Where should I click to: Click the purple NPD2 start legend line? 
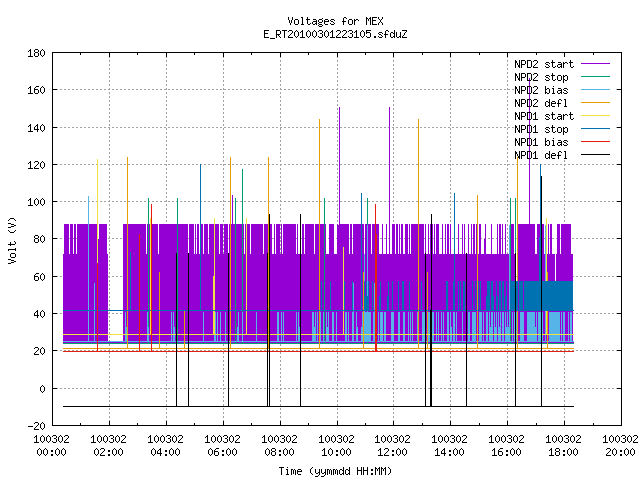point(595,64)
